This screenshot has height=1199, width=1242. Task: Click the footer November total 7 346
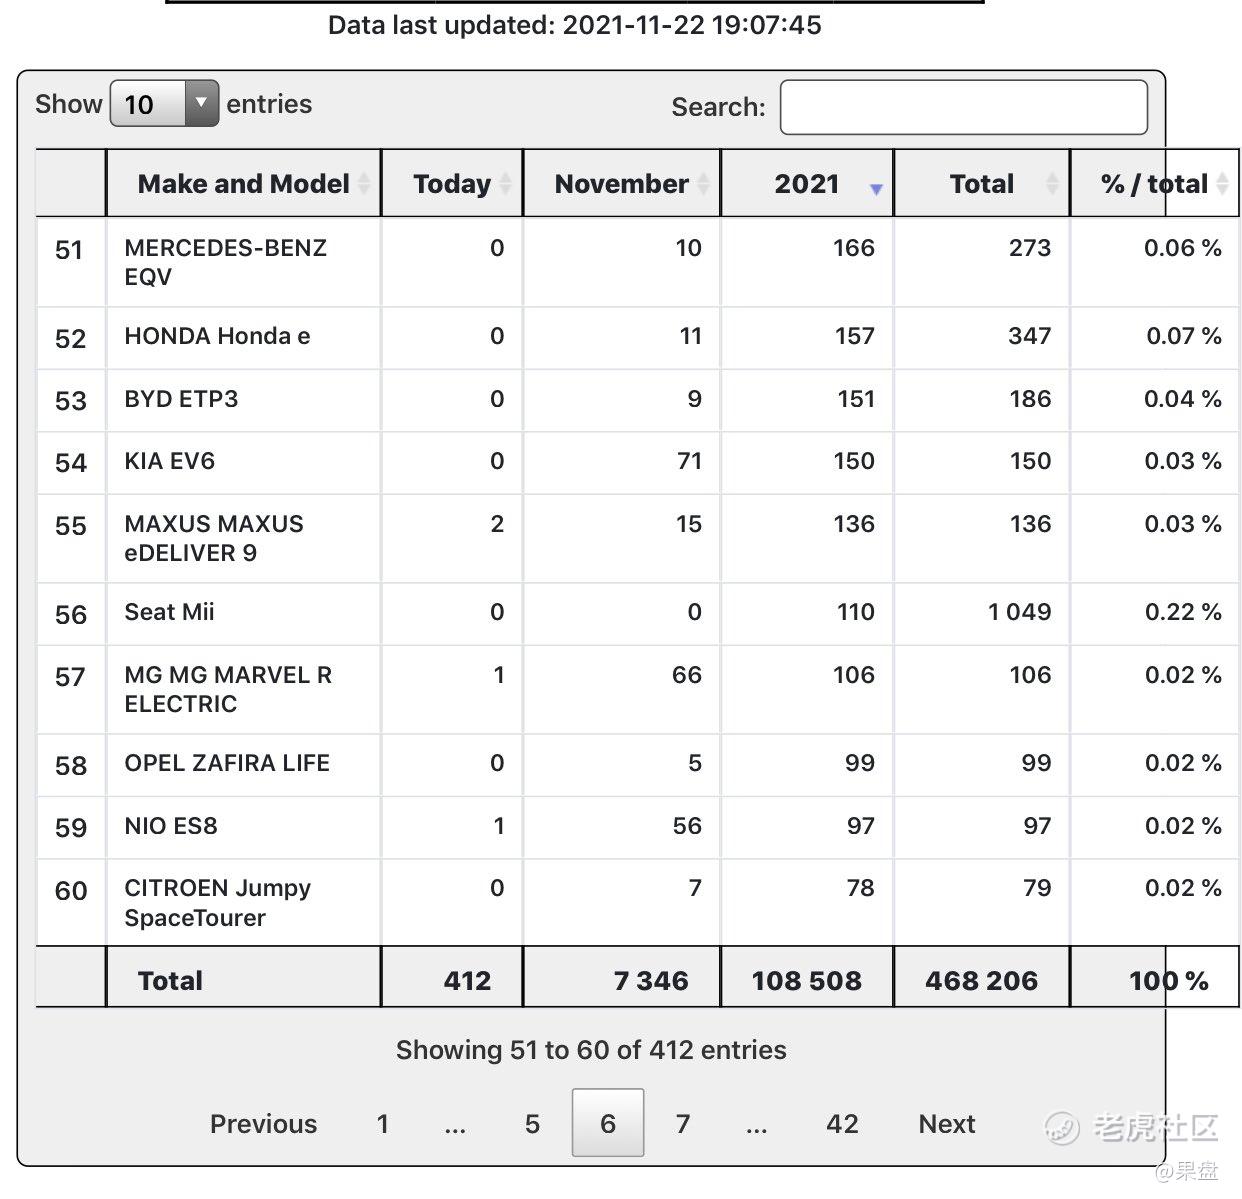pyautogui.click(x=651, y=980)
